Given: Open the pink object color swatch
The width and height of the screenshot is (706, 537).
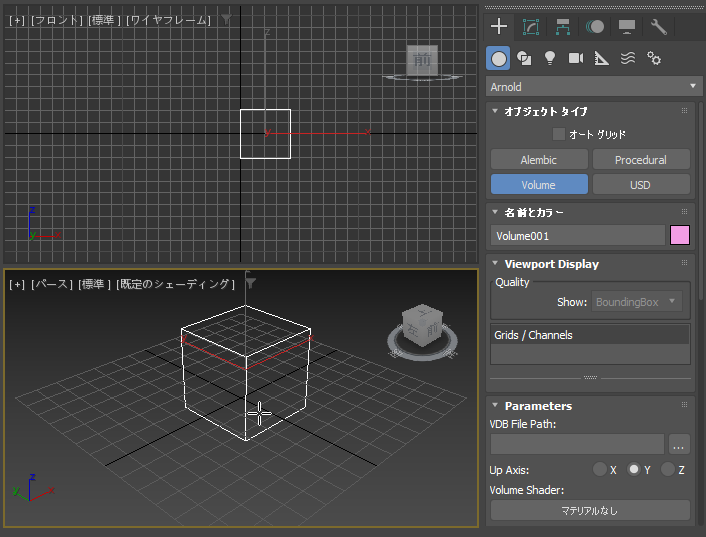Looking at the screenshot, I should coord(680,236).
